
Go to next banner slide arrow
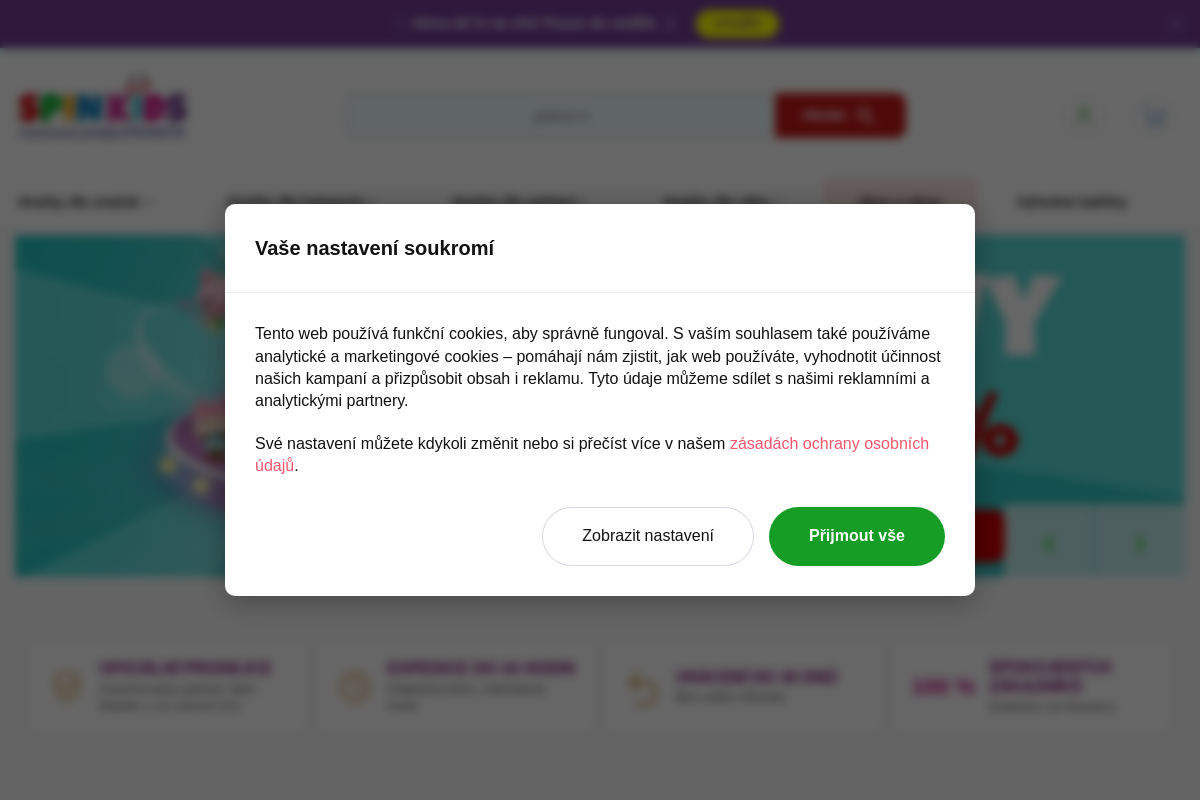coord(1139,543)
